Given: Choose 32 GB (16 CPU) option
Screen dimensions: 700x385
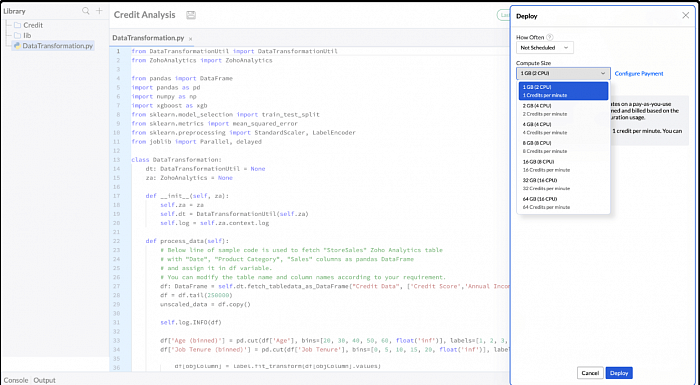Looking at the screenshot, I should [x=563, y=184].
